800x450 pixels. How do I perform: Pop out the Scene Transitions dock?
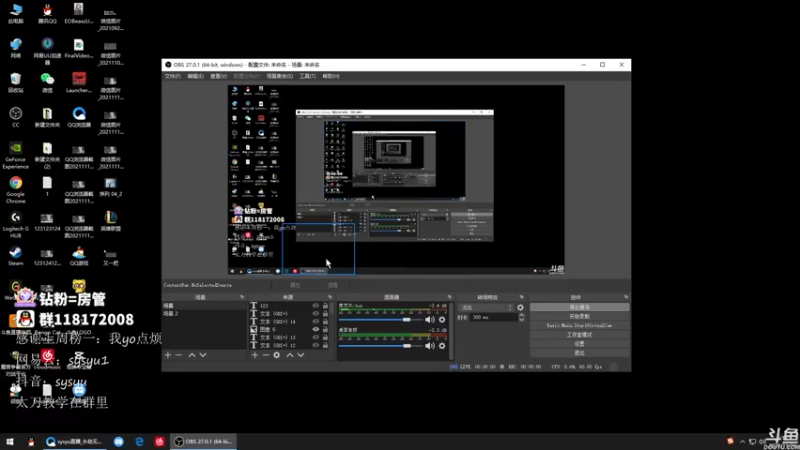pos(521,297)
